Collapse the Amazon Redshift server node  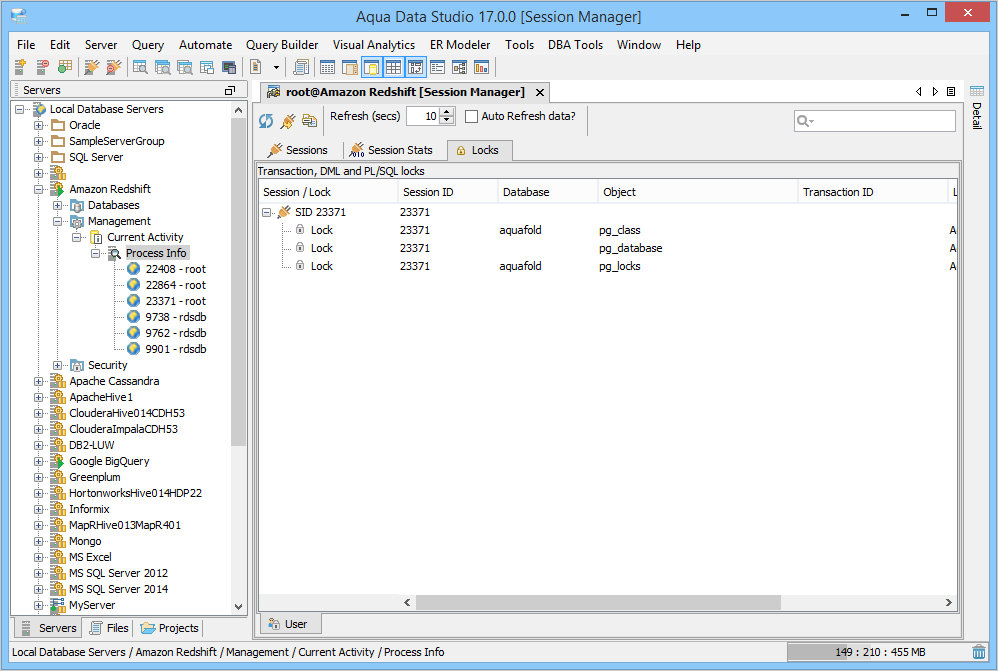[39, 189]
